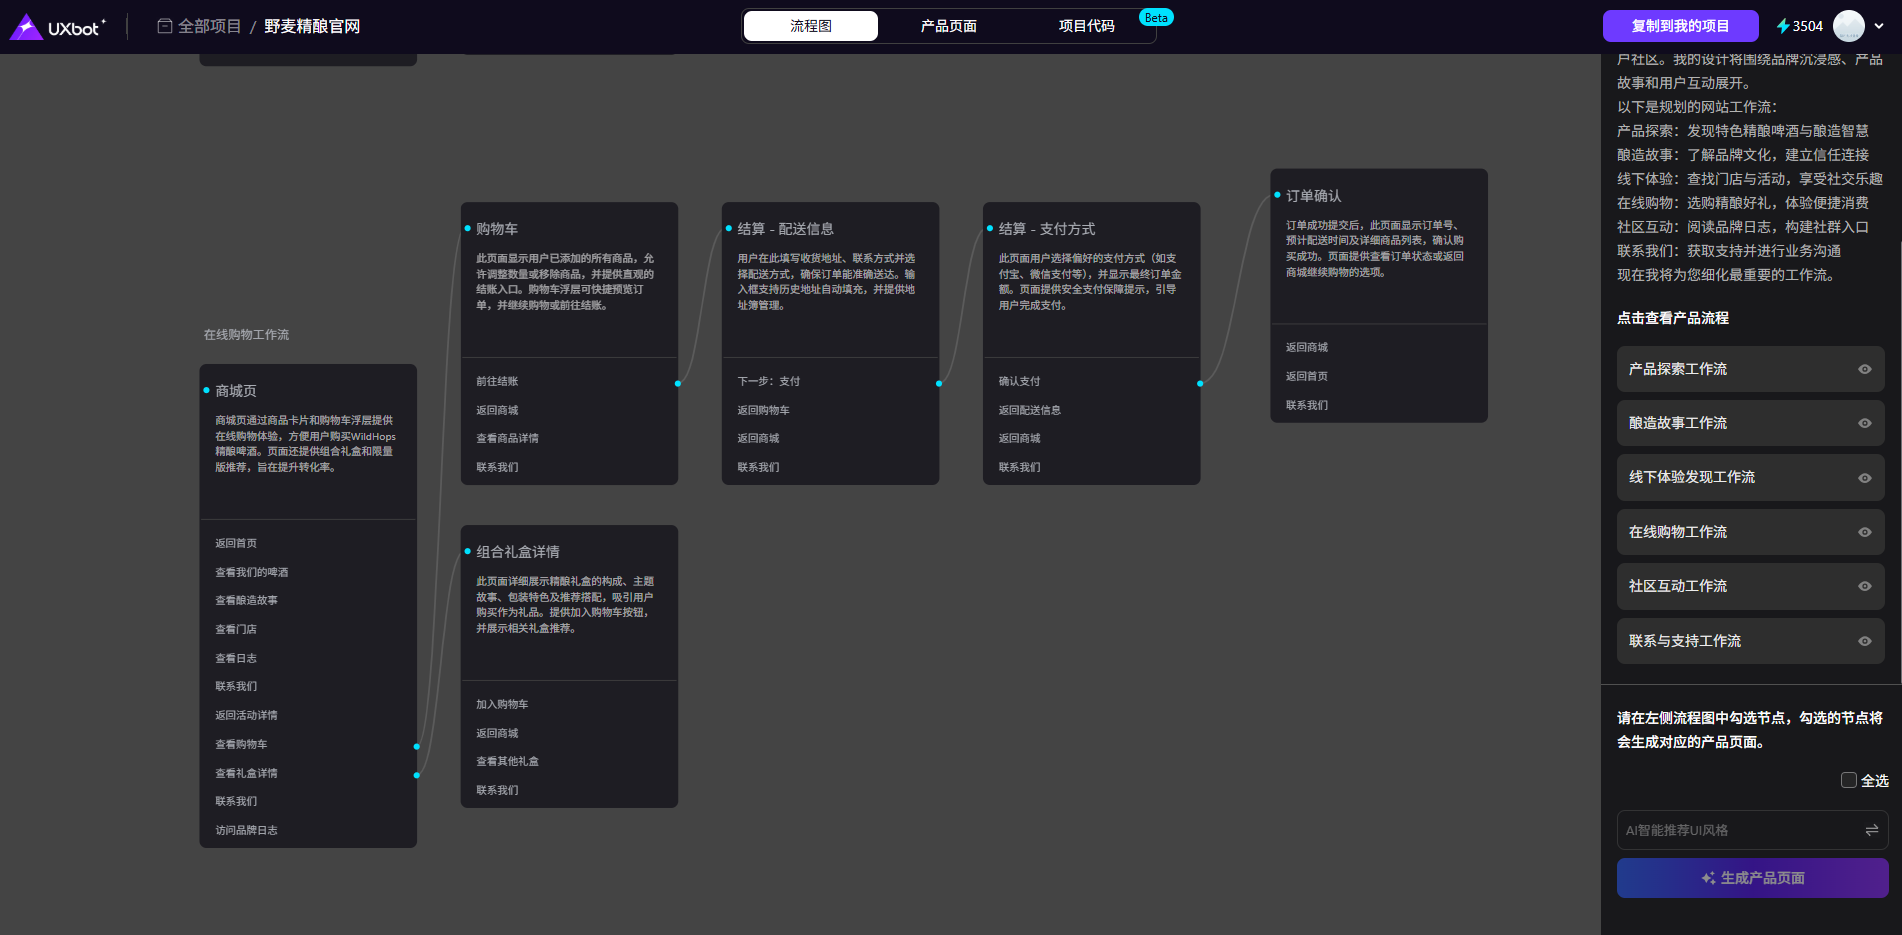This screenshot has height=935, width=1902.
Task: Switch to the 产品页面 tab
Action: coord(948,26)
